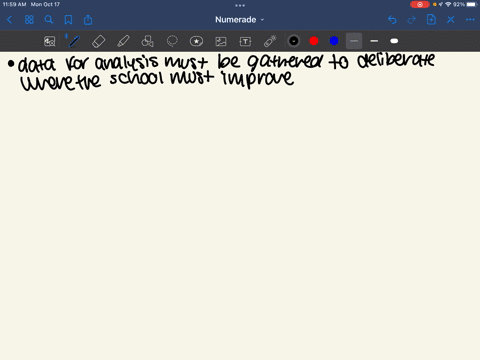Choose the black pen color
The height and width of the screenshot is (360, 480).
(294, 41)
